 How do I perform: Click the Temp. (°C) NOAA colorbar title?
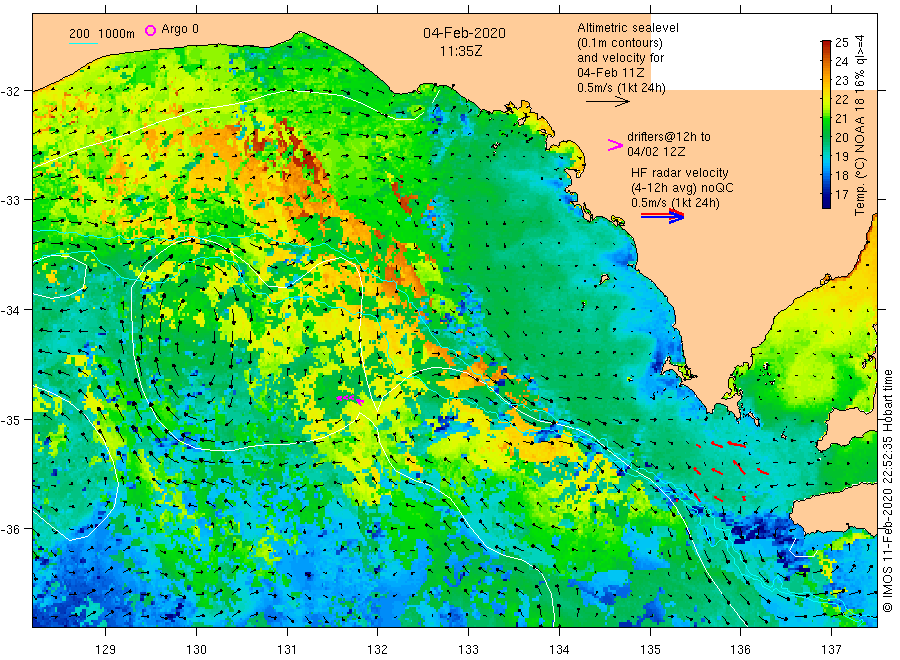pos(859,125)
